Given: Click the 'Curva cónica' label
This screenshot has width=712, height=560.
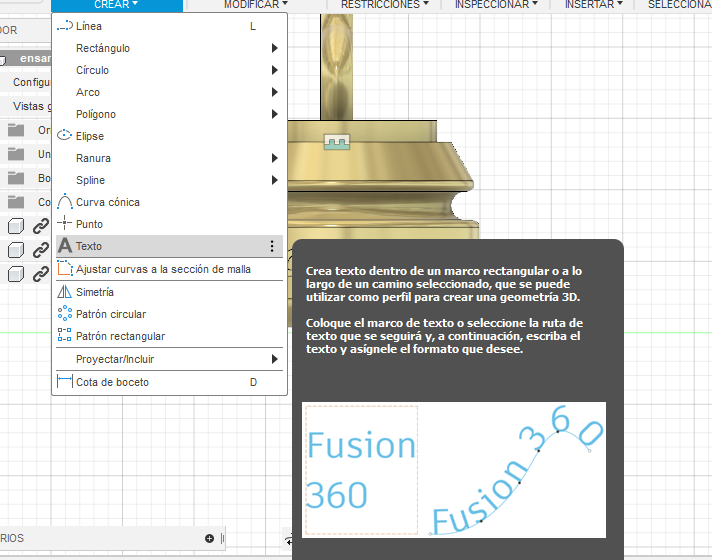Looking at the screenshot, I should (x=108, y=202).
